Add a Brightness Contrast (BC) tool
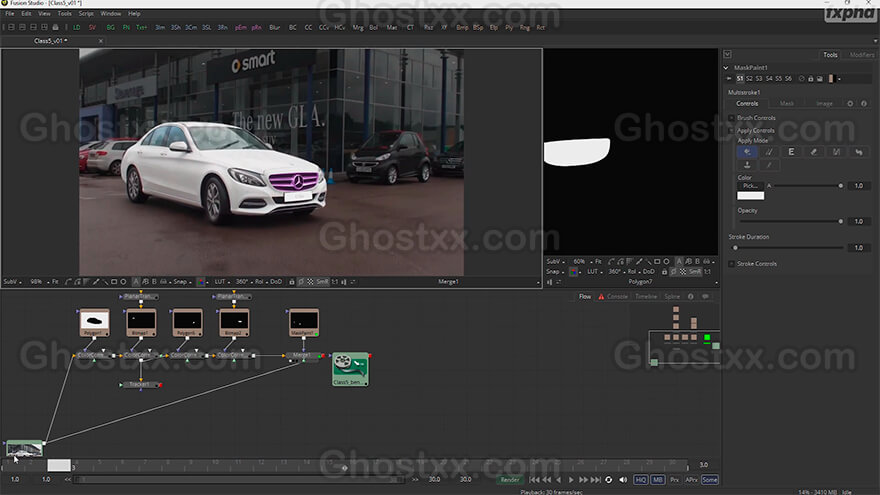 click(x=292, y=28)
